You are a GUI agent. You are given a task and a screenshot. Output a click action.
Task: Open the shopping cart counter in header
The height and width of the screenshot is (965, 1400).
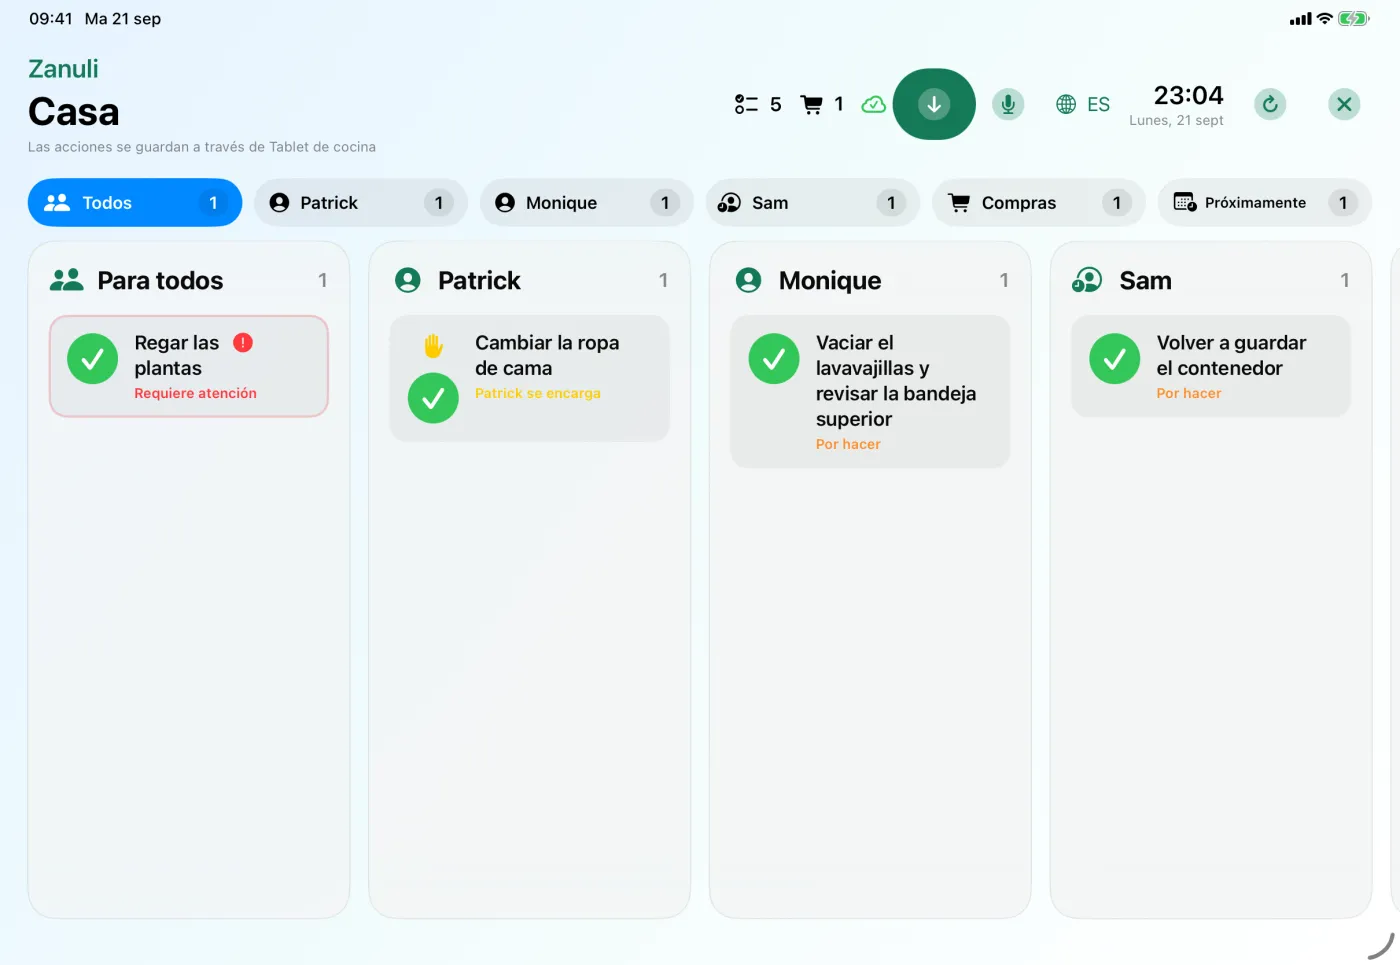(x=823, y=104)
